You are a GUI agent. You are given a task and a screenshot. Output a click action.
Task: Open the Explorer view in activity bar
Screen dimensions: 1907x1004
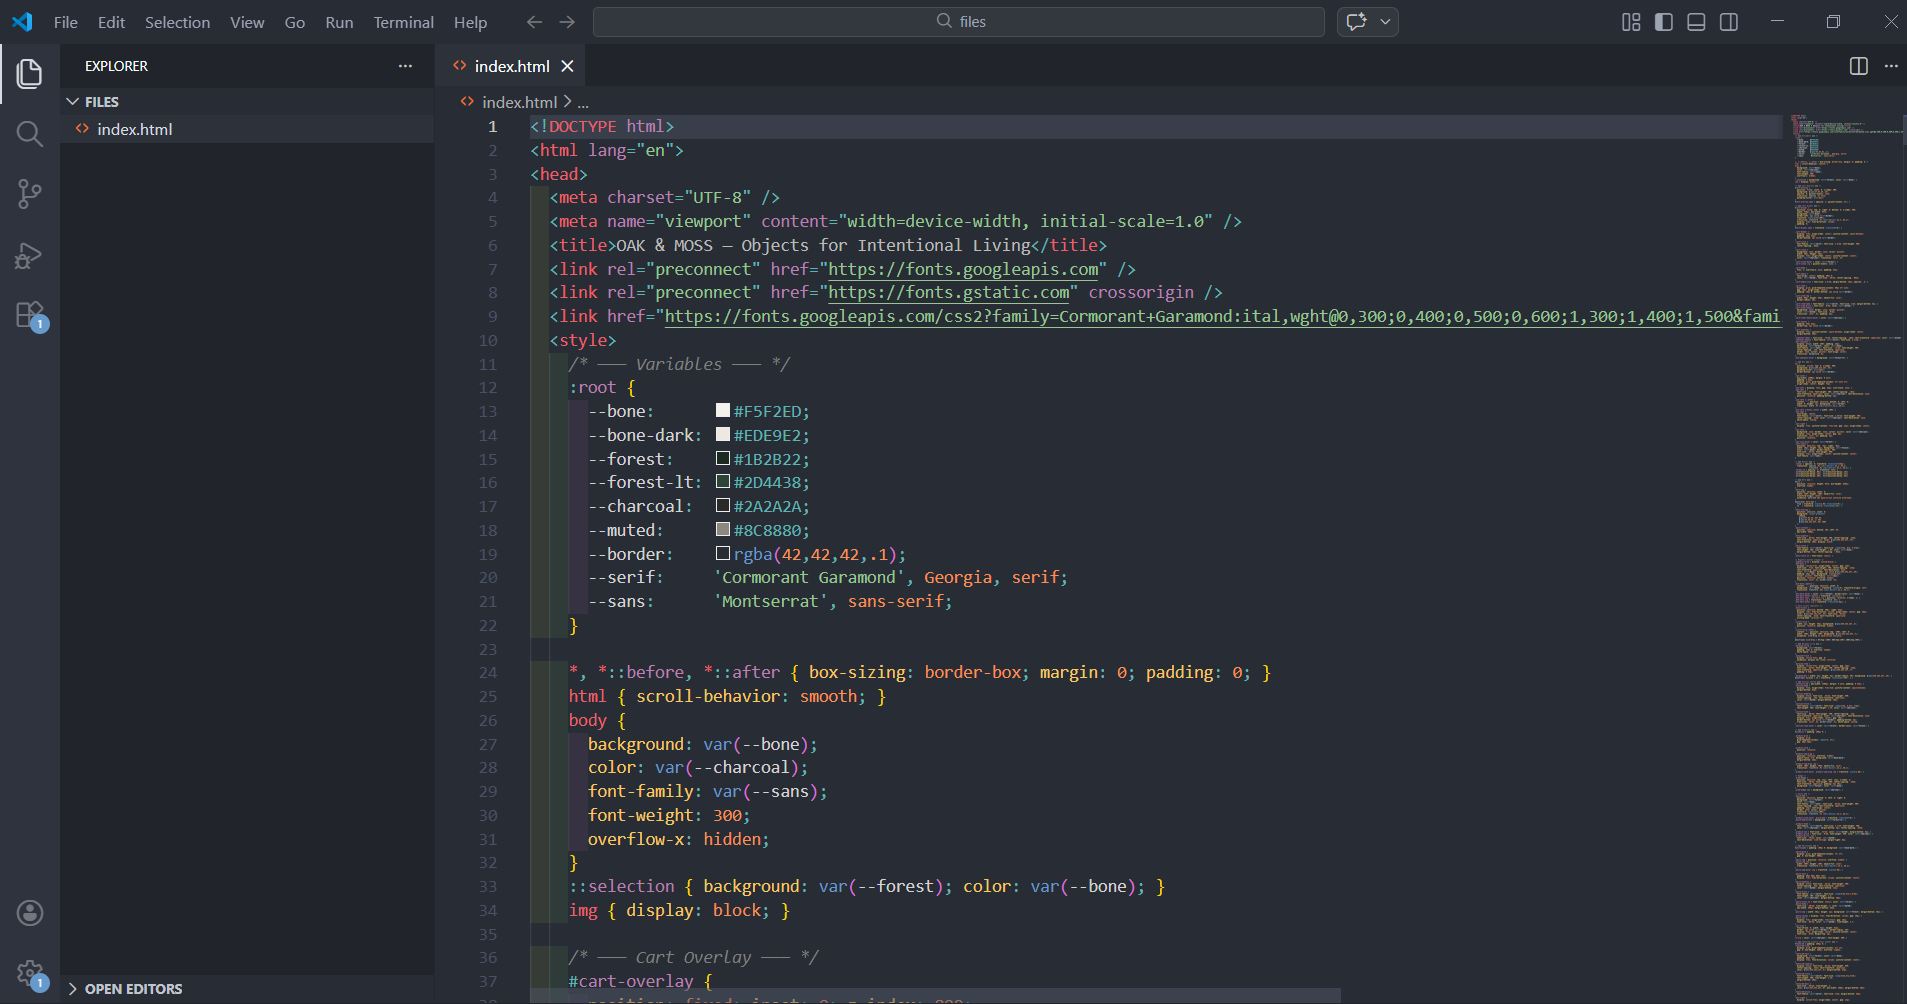point(30,73)
